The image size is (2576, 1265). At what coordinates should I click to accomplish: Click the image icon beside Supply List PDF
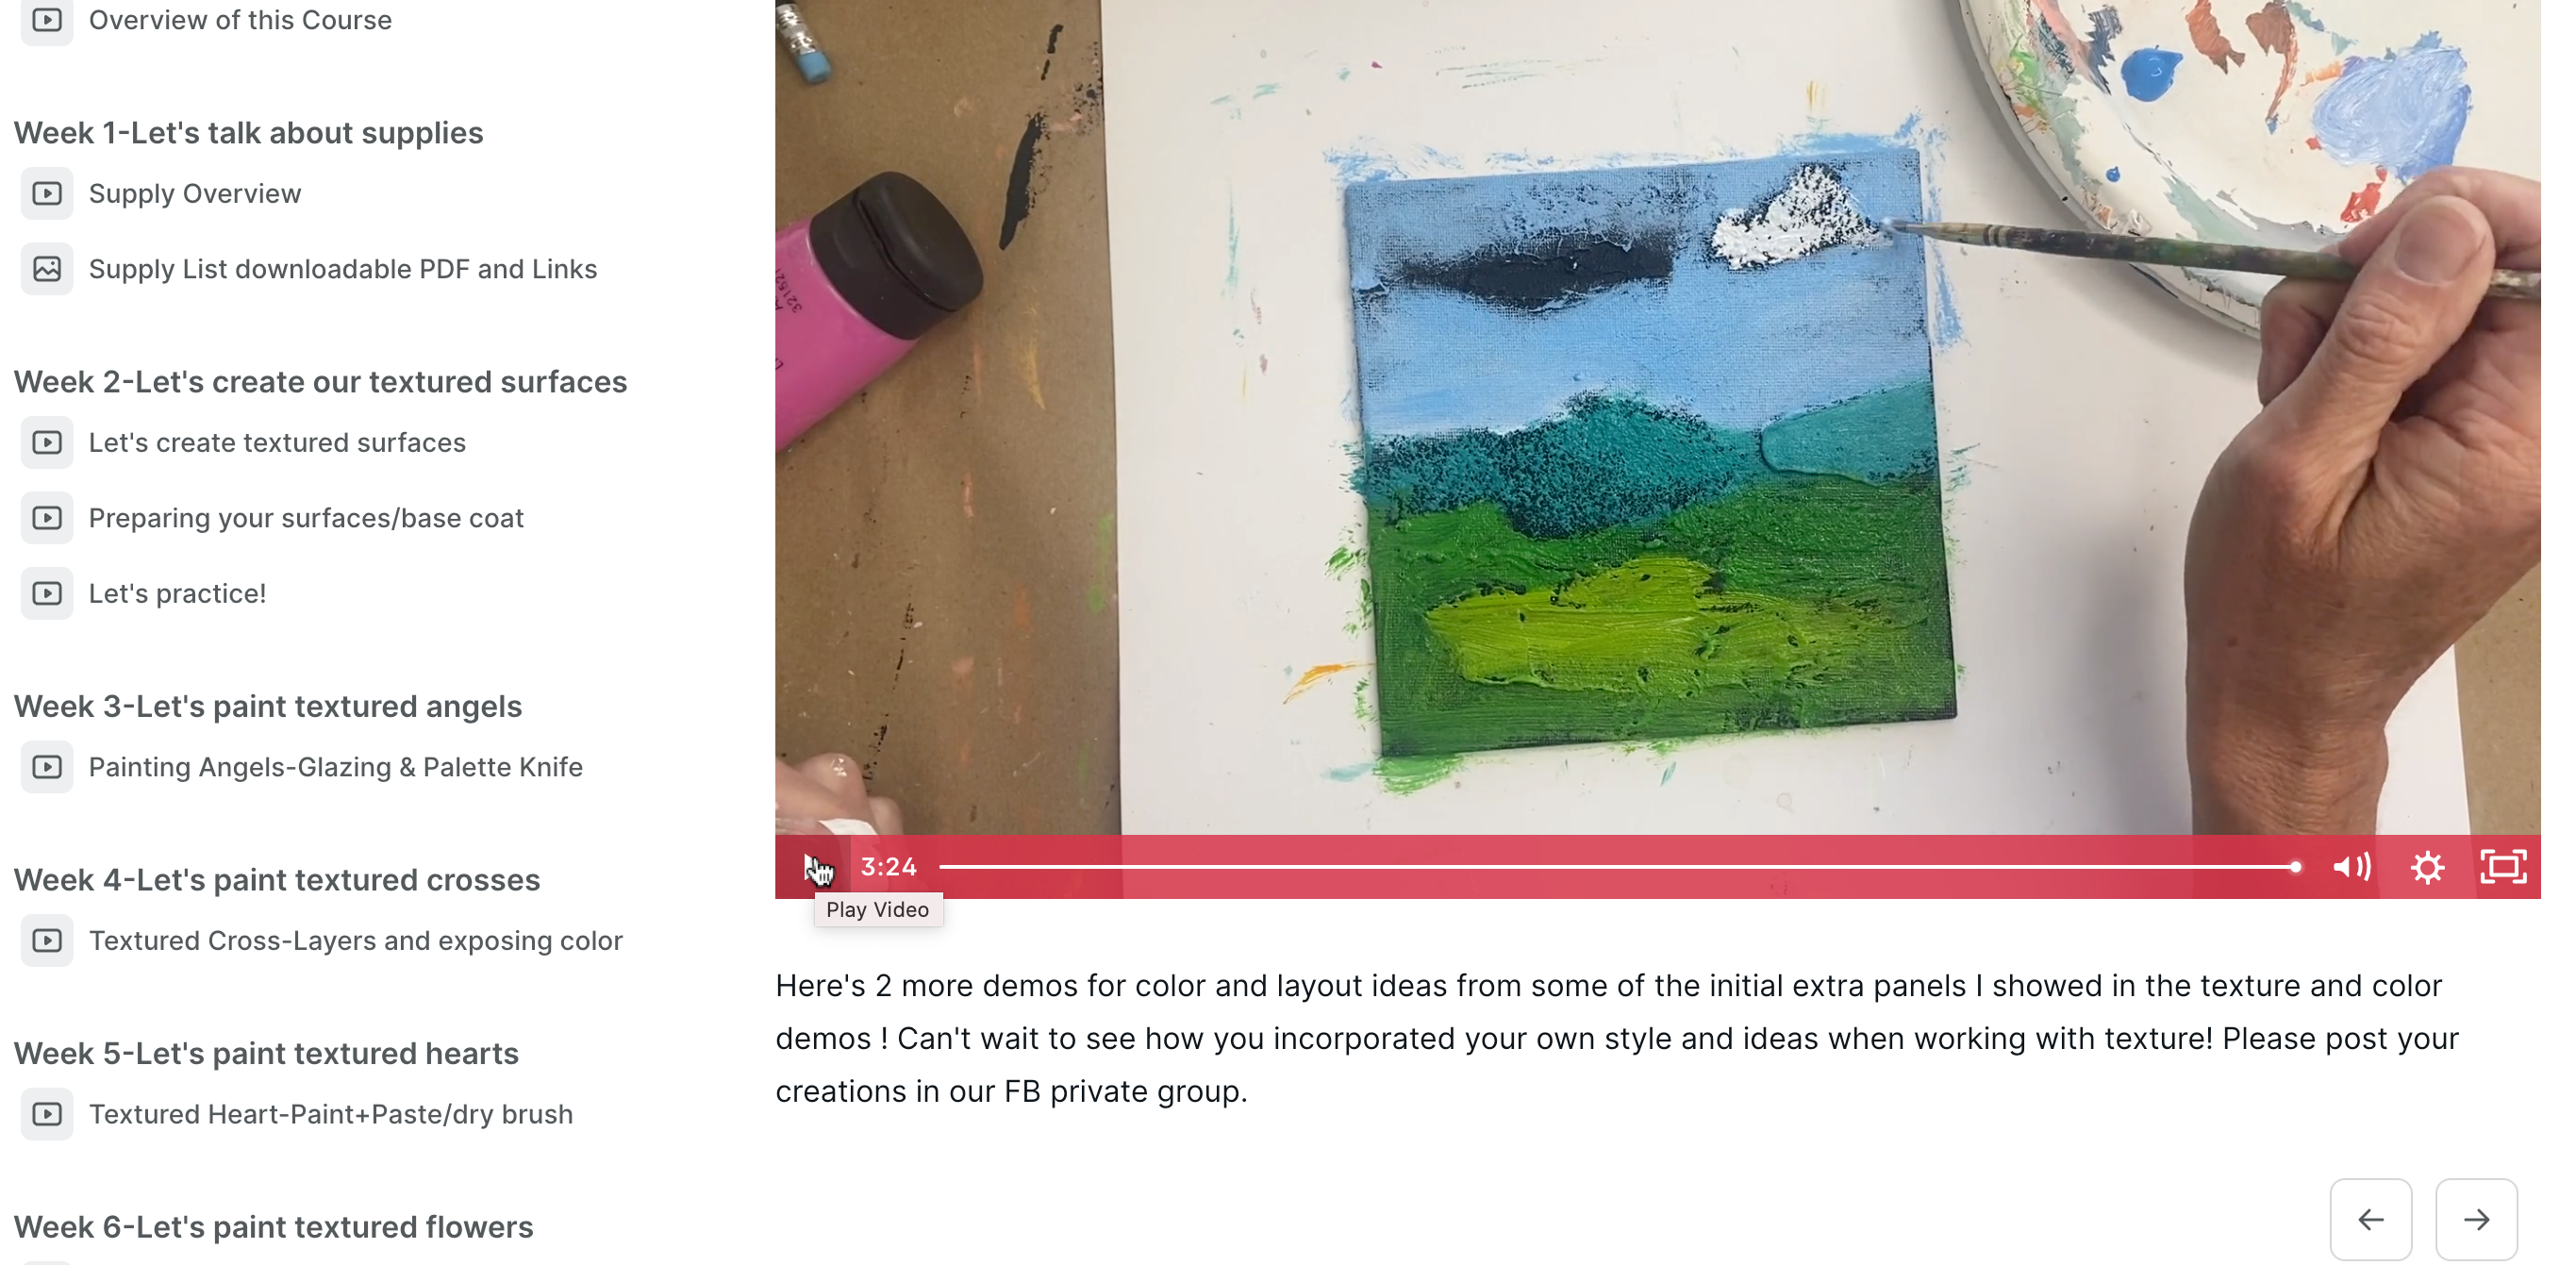(47, 269)
